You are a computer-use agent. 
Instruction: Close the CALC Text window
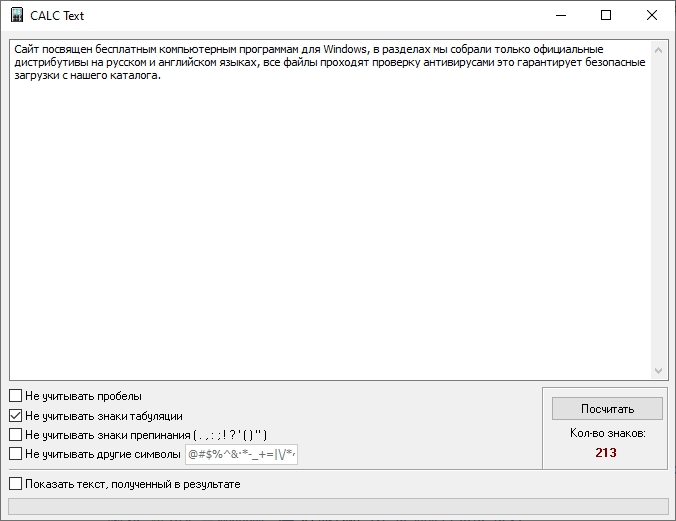click(652, 16)
